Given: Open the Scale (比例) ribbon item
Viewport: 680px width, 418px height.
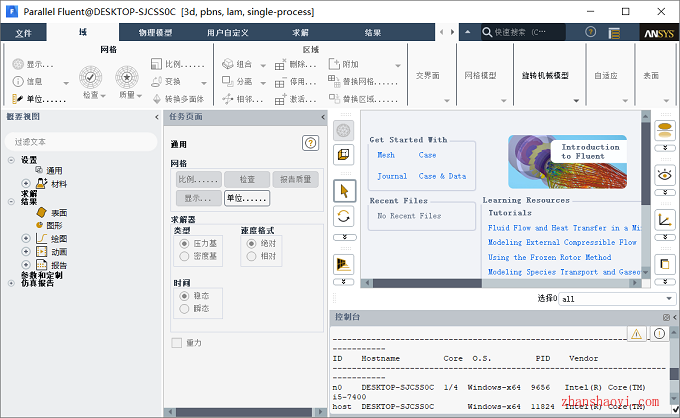Looking at the screenshot, I should (x=178, y=65).
